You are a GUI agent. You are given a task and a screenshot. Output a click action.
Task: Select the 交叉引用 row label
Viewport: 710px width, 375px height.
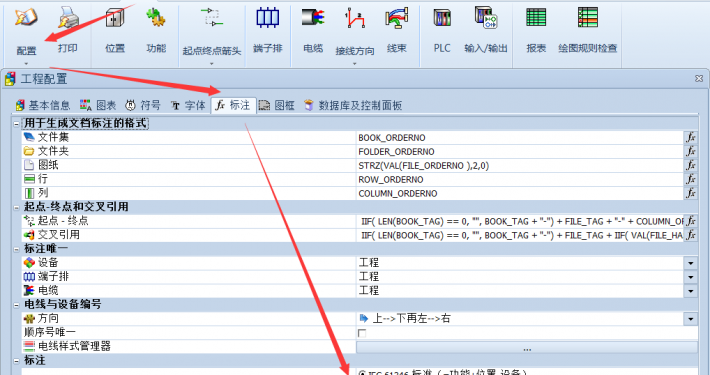(x=59, y=235)
